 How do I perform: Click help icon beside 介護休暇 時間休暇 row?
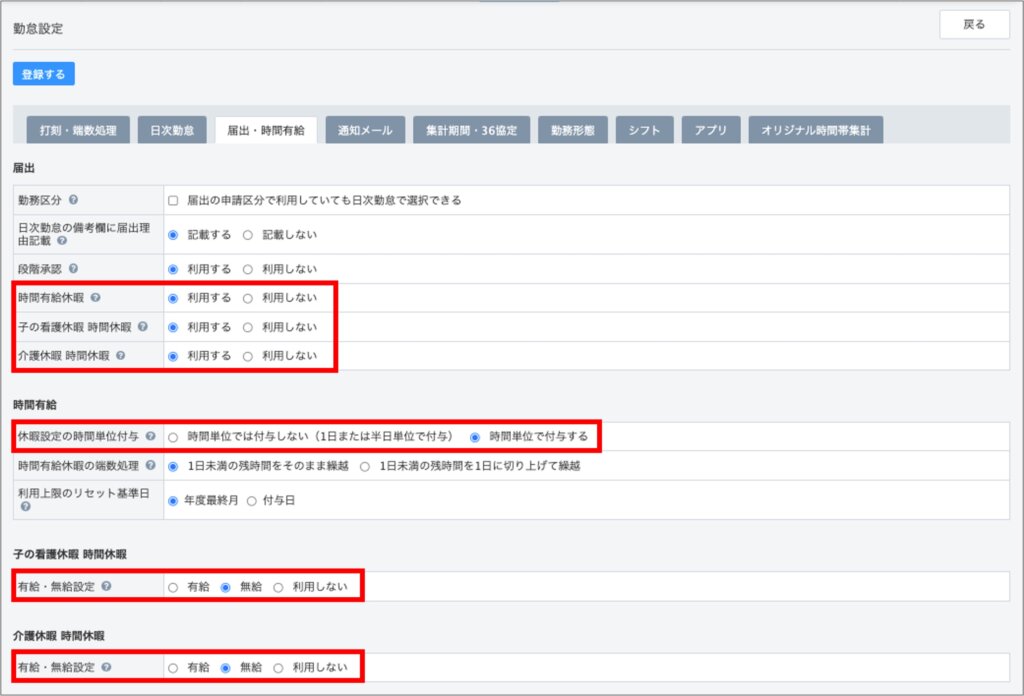coord(121,356)
